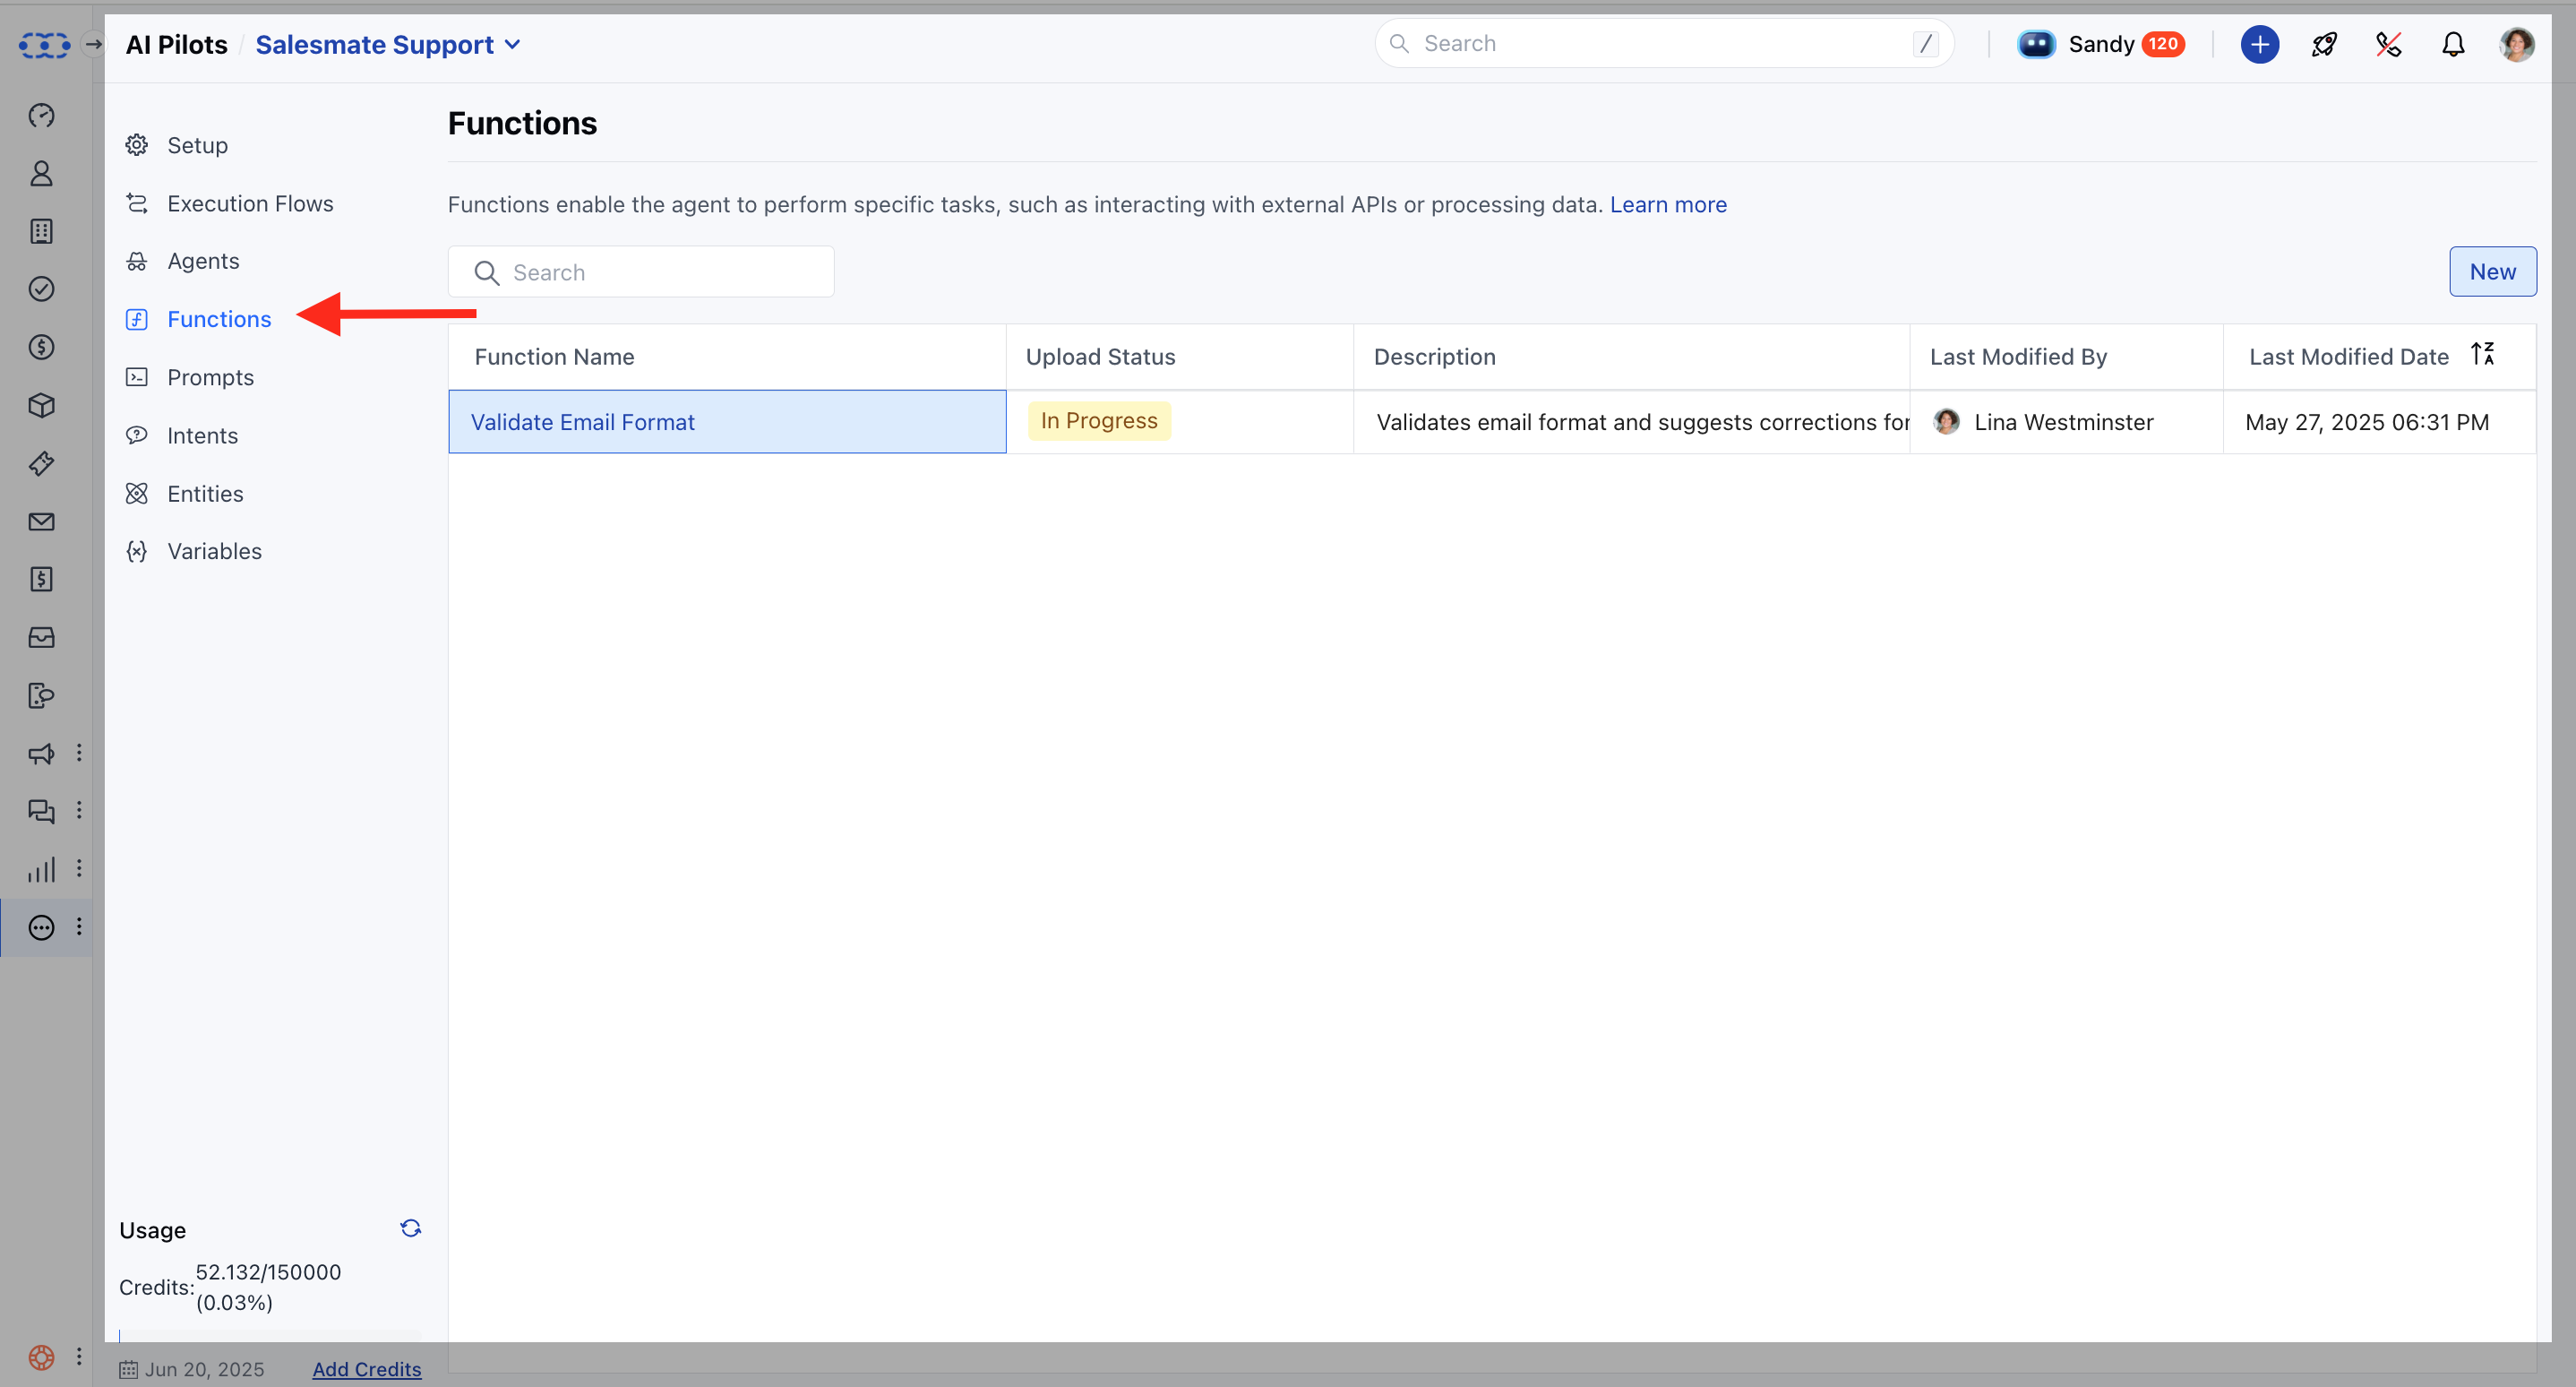2576x1387 pixels.
Task: Click the Jun 20, 2025 date label
Action: [x=204, y=1369]
